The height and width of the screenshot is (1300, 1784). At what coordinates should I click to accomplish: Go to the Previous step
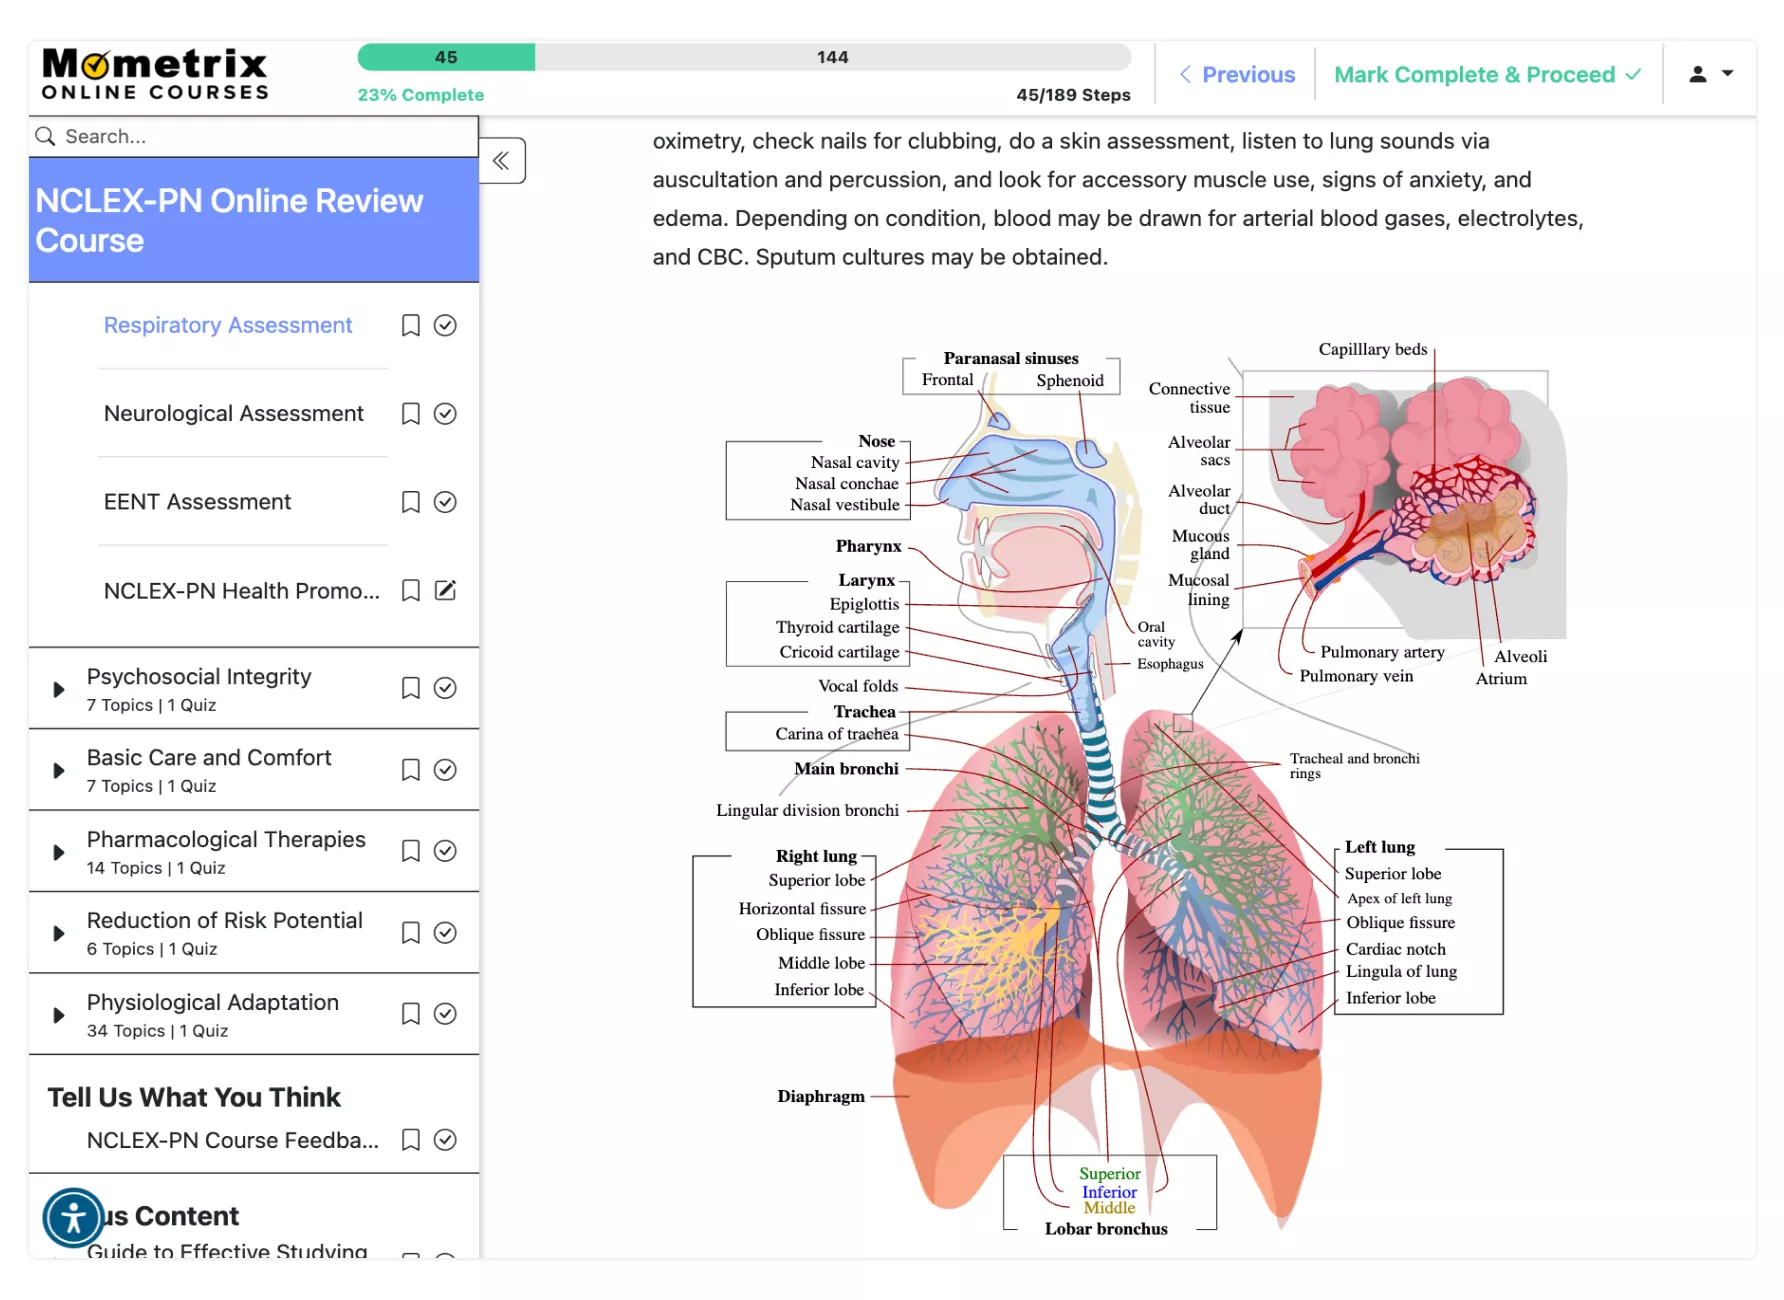(1237, 75)
